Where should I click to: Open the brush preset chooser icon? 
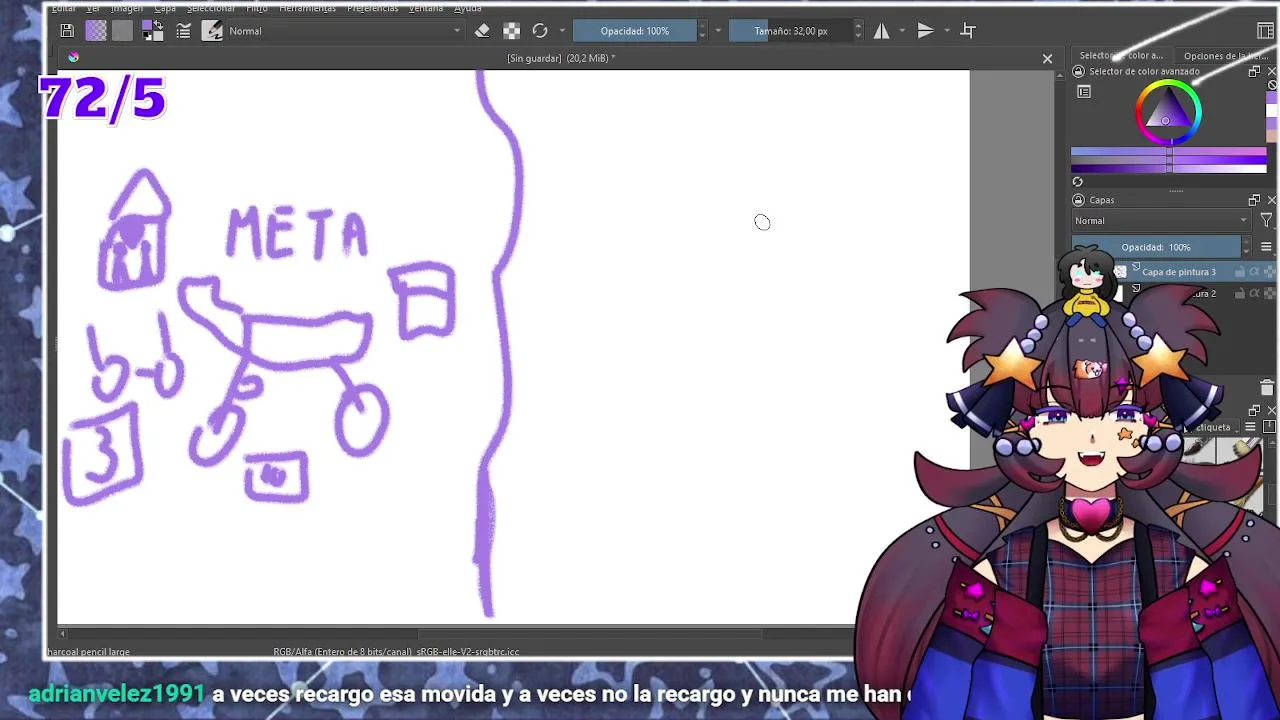pos(212,31)
